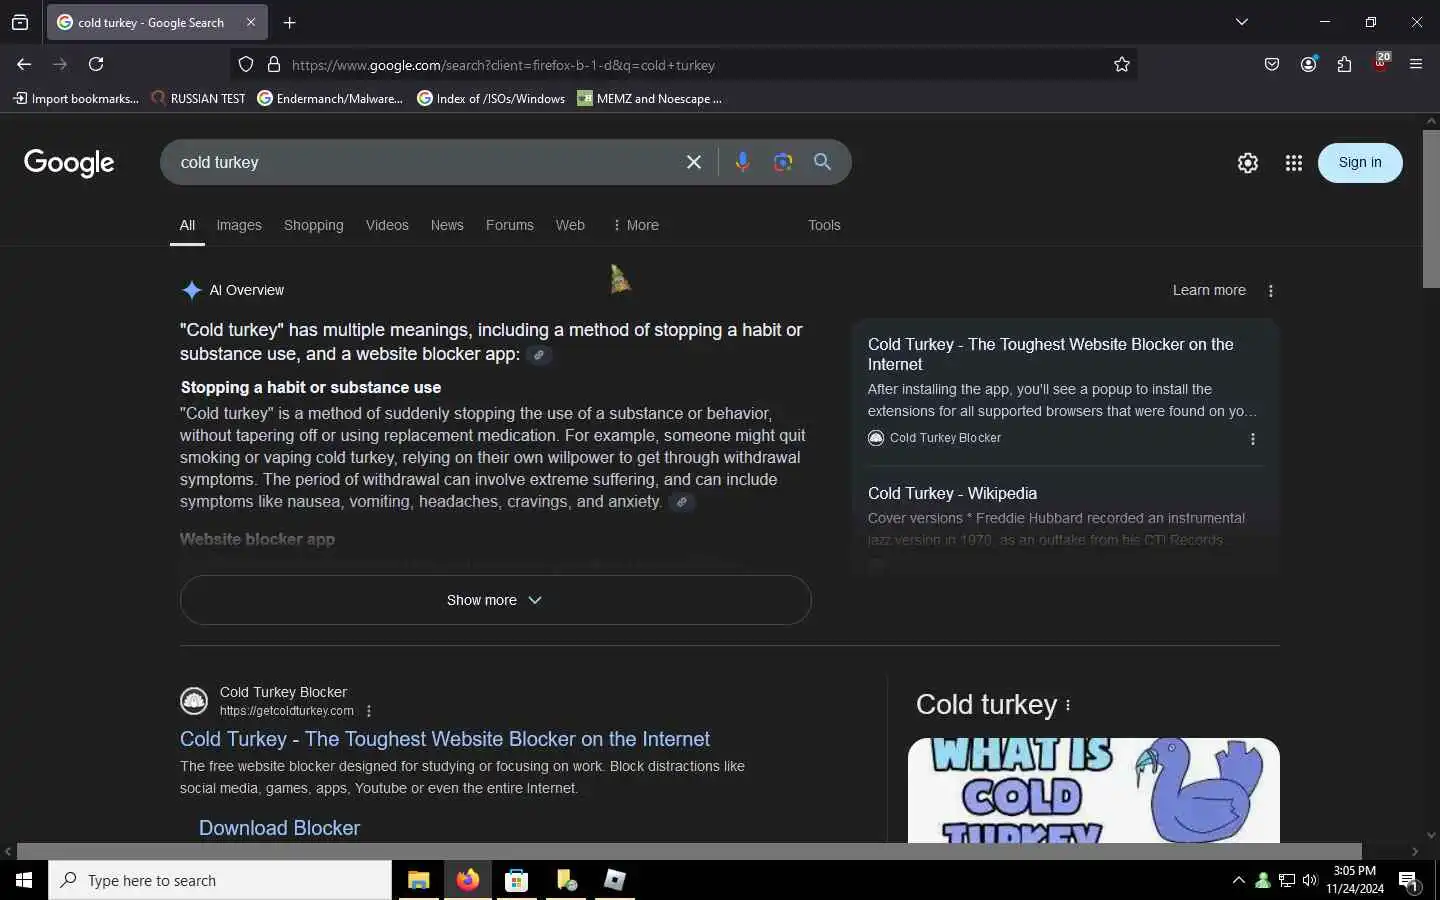The height and width of the screenshot is (900, 1440).
Task: Open the Tools search options
Action: (824, 225)
